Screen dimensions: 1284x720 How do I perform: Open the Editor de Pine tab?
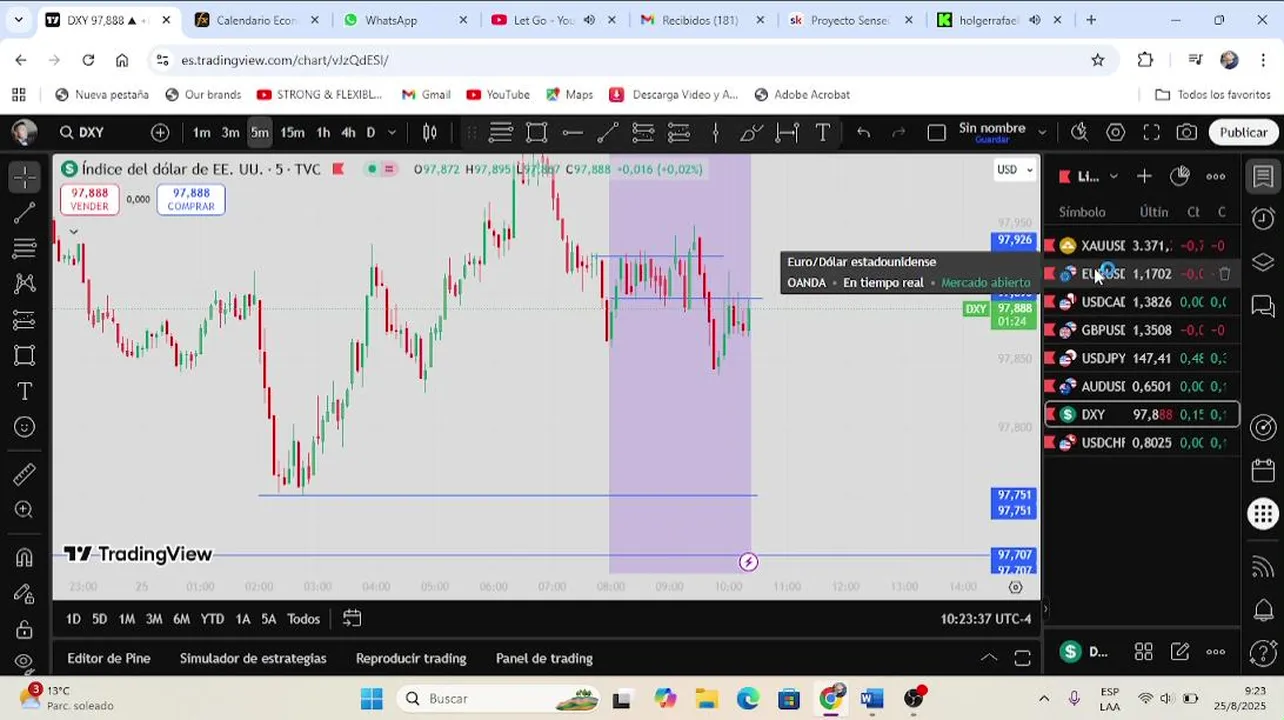[108, 658]
